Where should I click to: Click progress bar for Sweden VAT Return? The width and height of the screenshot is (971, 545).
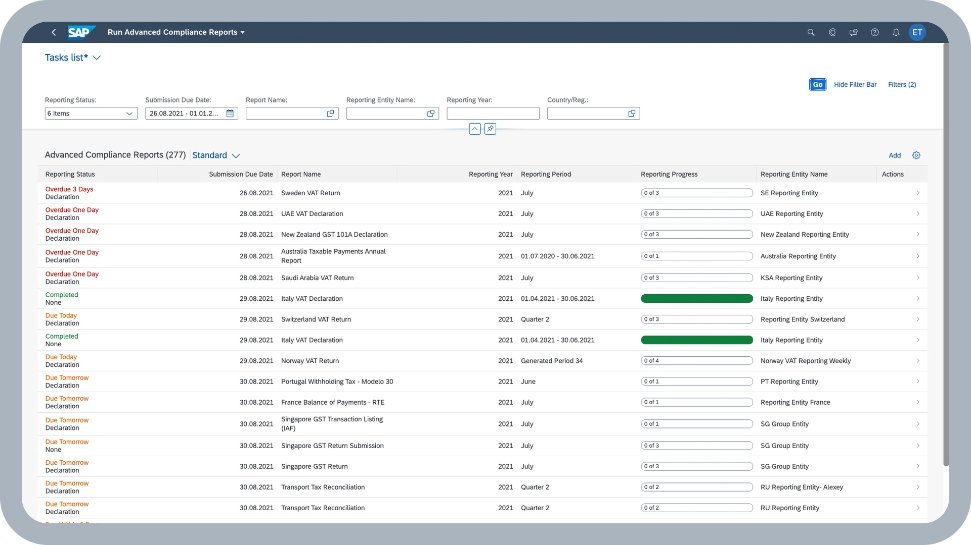(x=697, y=193)
